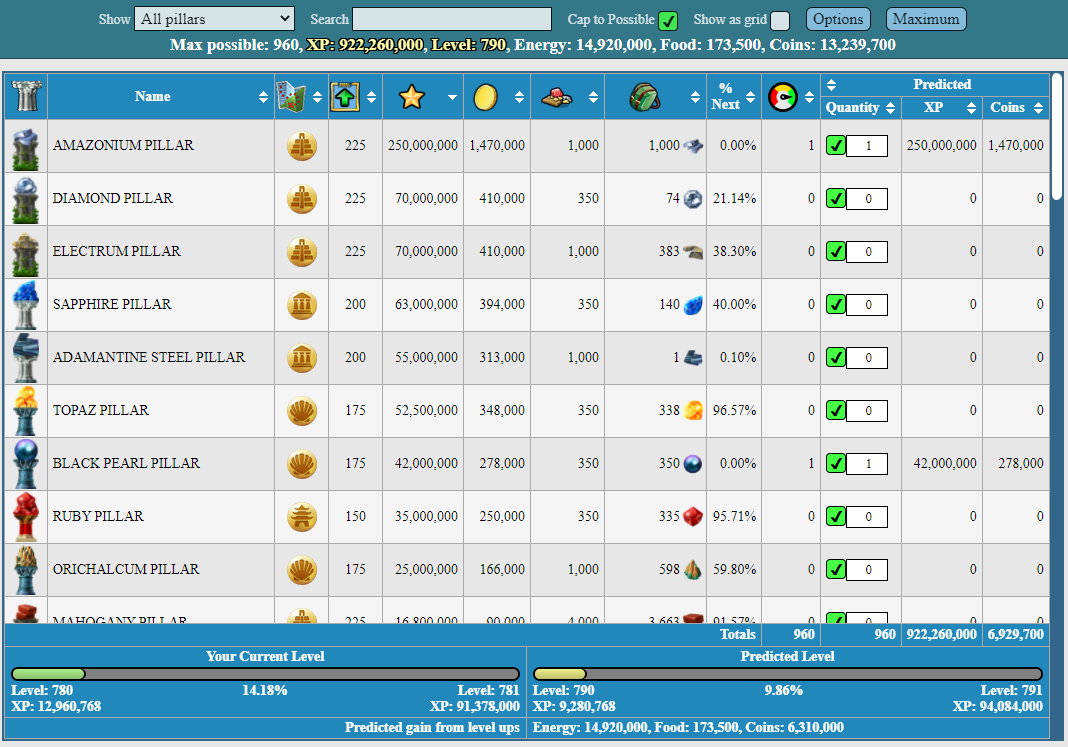Click the Topaz Pillar thumbnail icon
This screenshot has height=747, width=1068.
pos(26,411)
